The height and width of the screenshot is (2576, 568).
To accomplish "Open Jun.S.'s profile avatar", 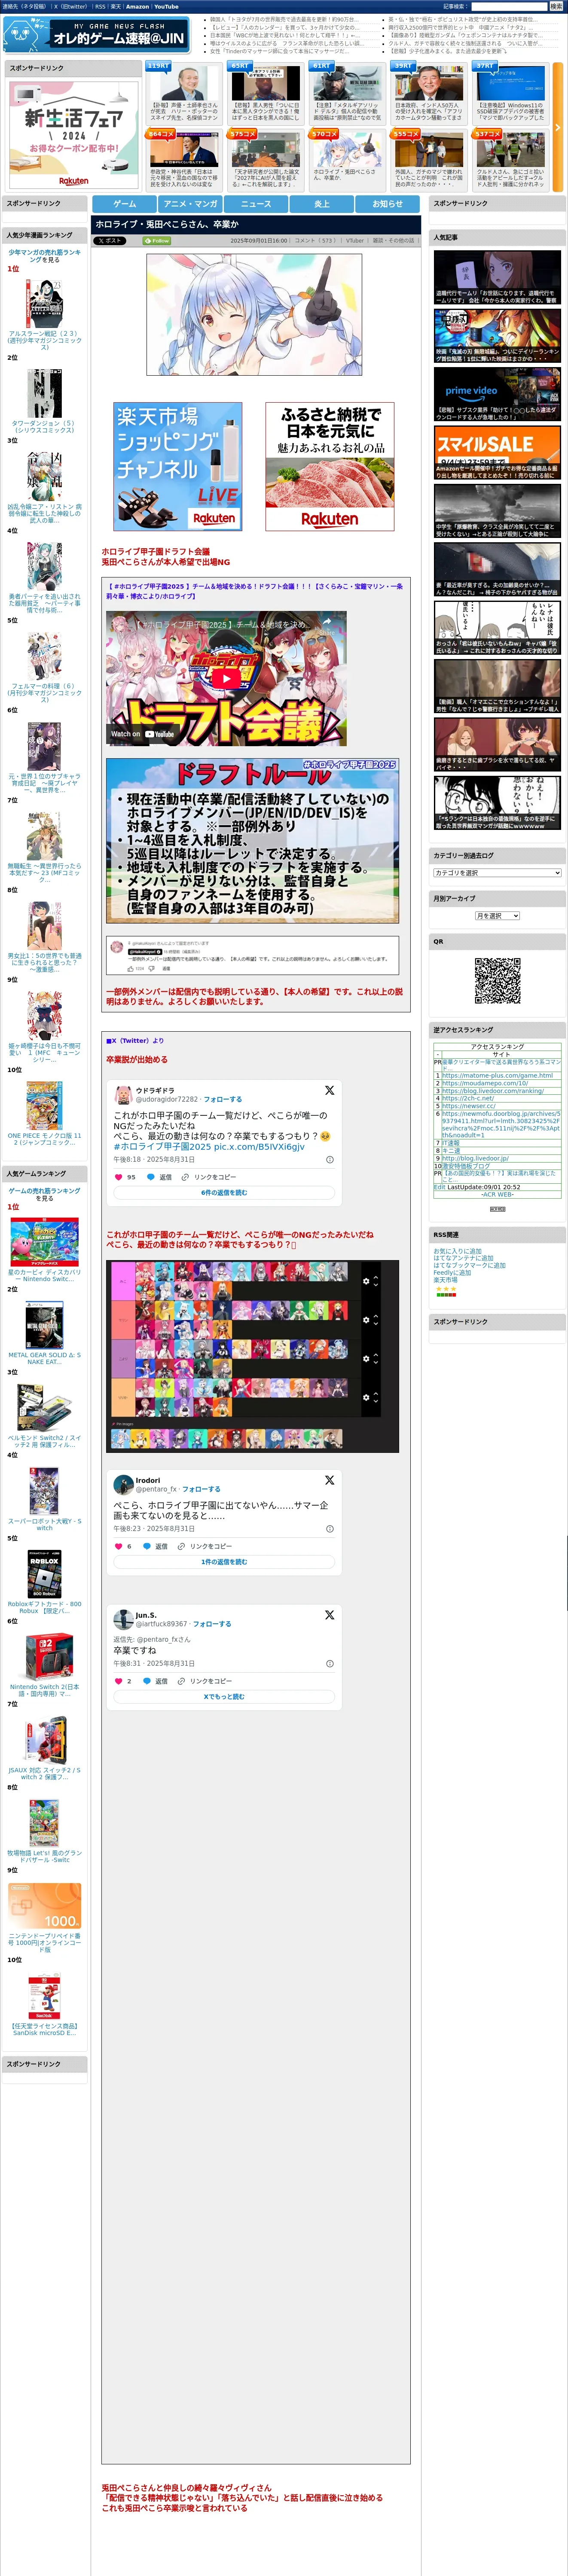I will pyautogui.click(x=124, y=1619).
